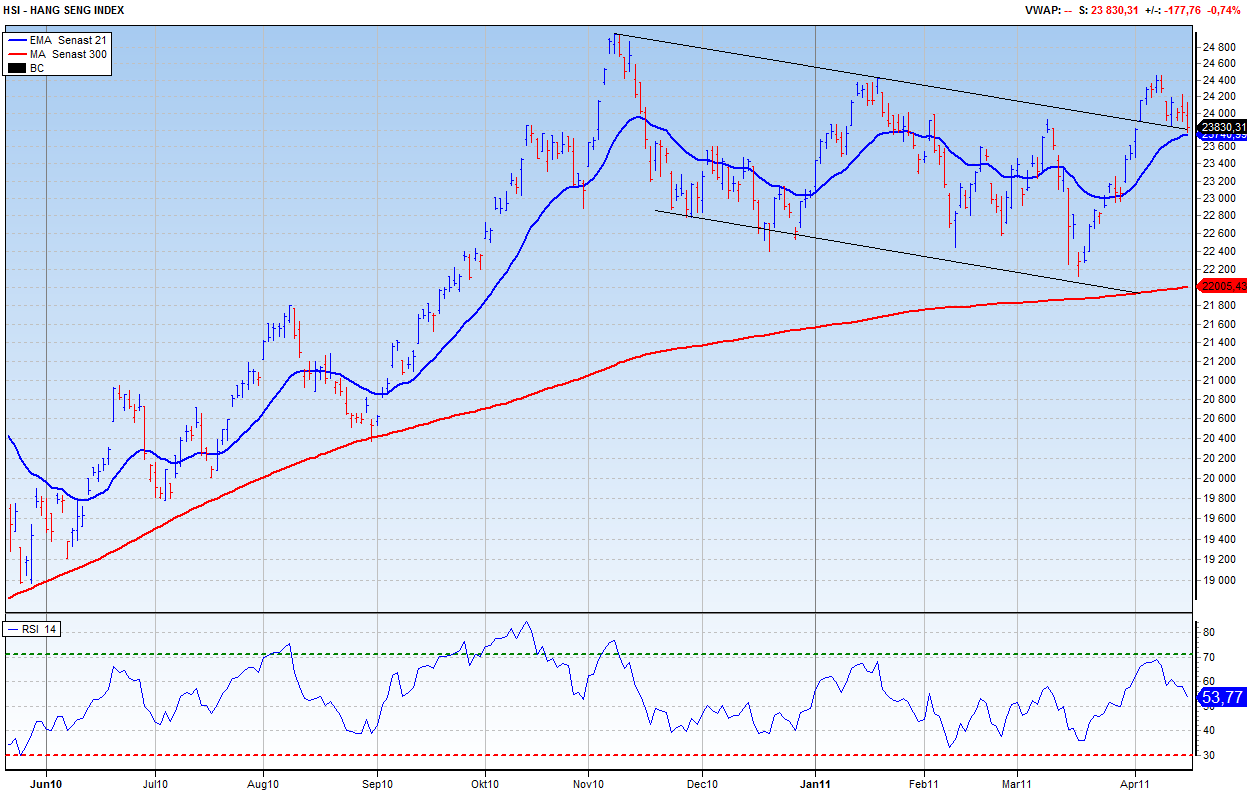Click the 24 800 price axis label
The width and height of the screenshot is (1247, 791).
pos(1216,47)
